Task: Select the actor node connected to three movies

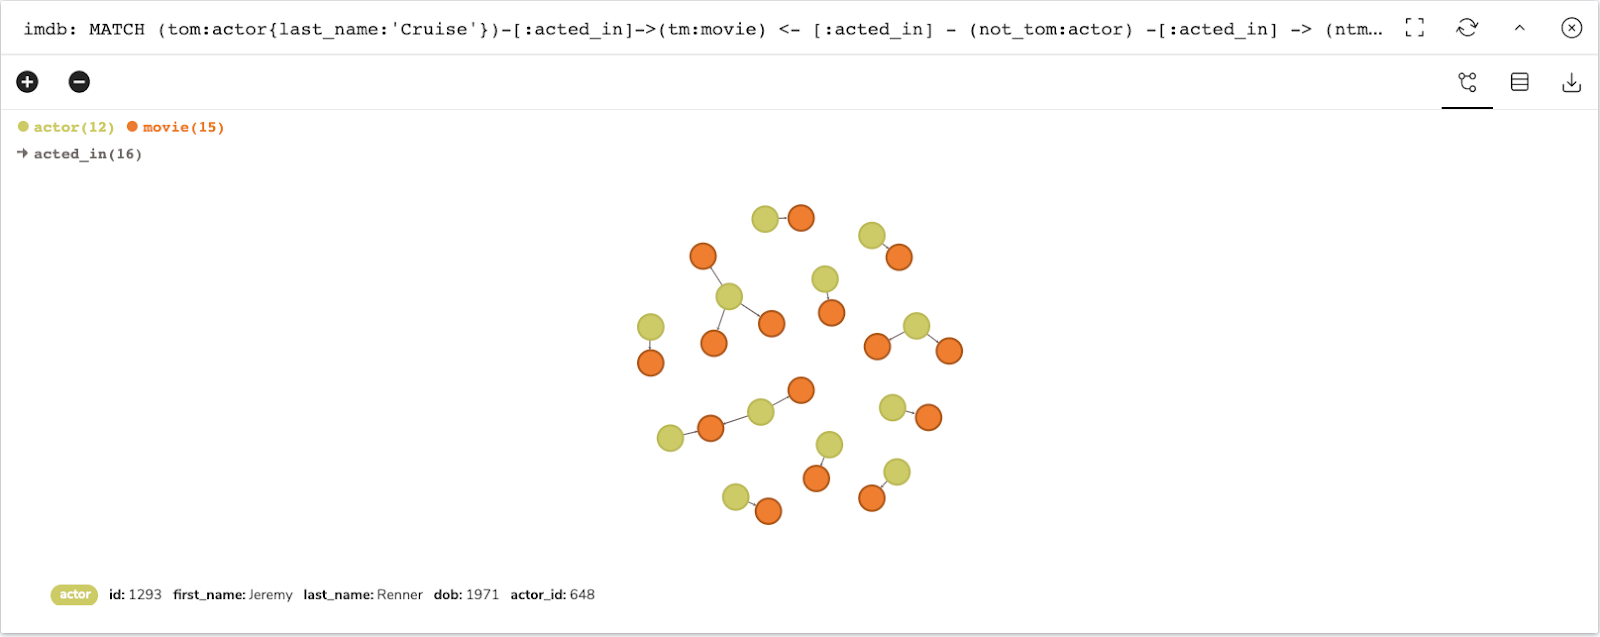Action: pyautogui.click(x=729, y=296)
